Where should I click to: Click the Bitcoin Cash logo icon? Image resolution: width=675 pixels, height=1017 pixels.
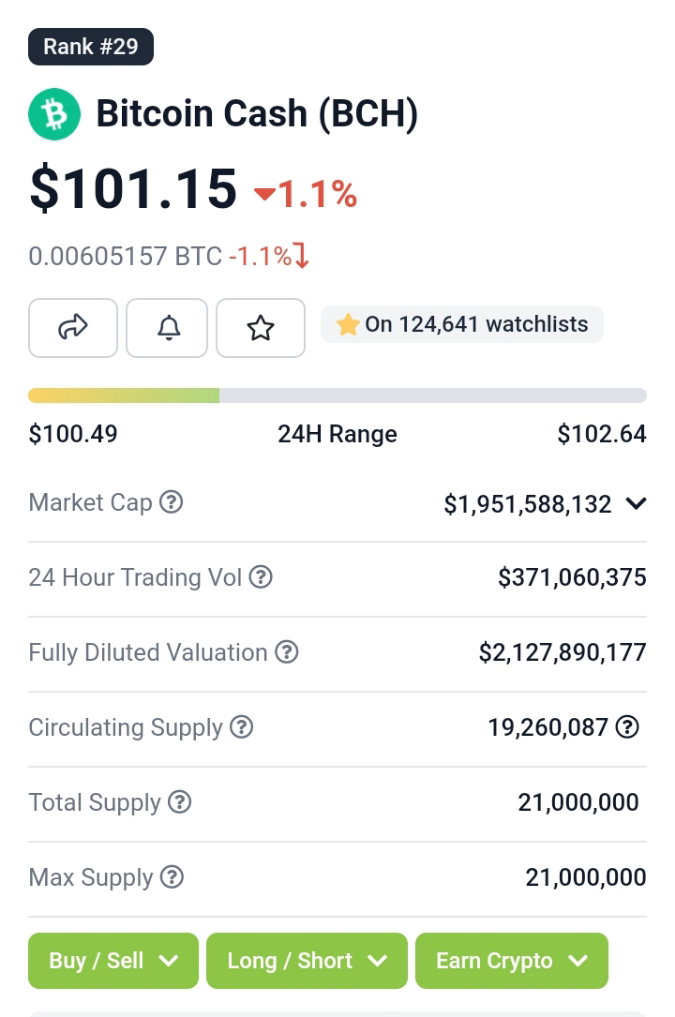[54, 114]
